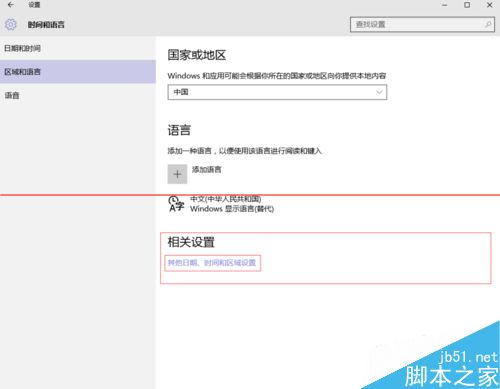500x389 pixels.
Task: Click the back arrow in title bar
Action: click(11, 5)
